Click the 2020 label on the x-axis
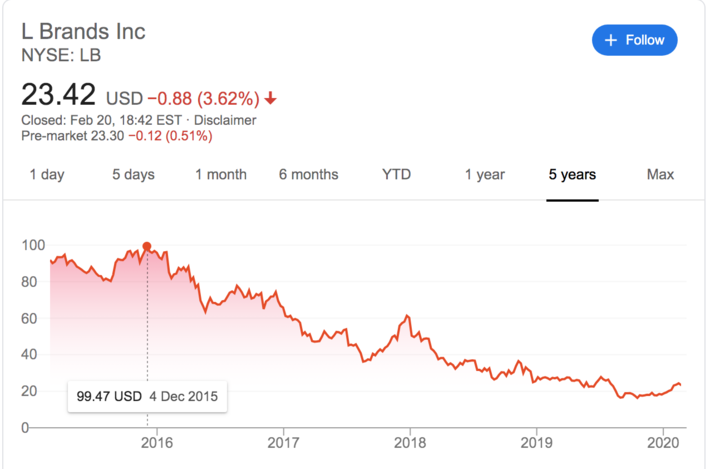This screenshot has width=720, height=469. point(661,442)
